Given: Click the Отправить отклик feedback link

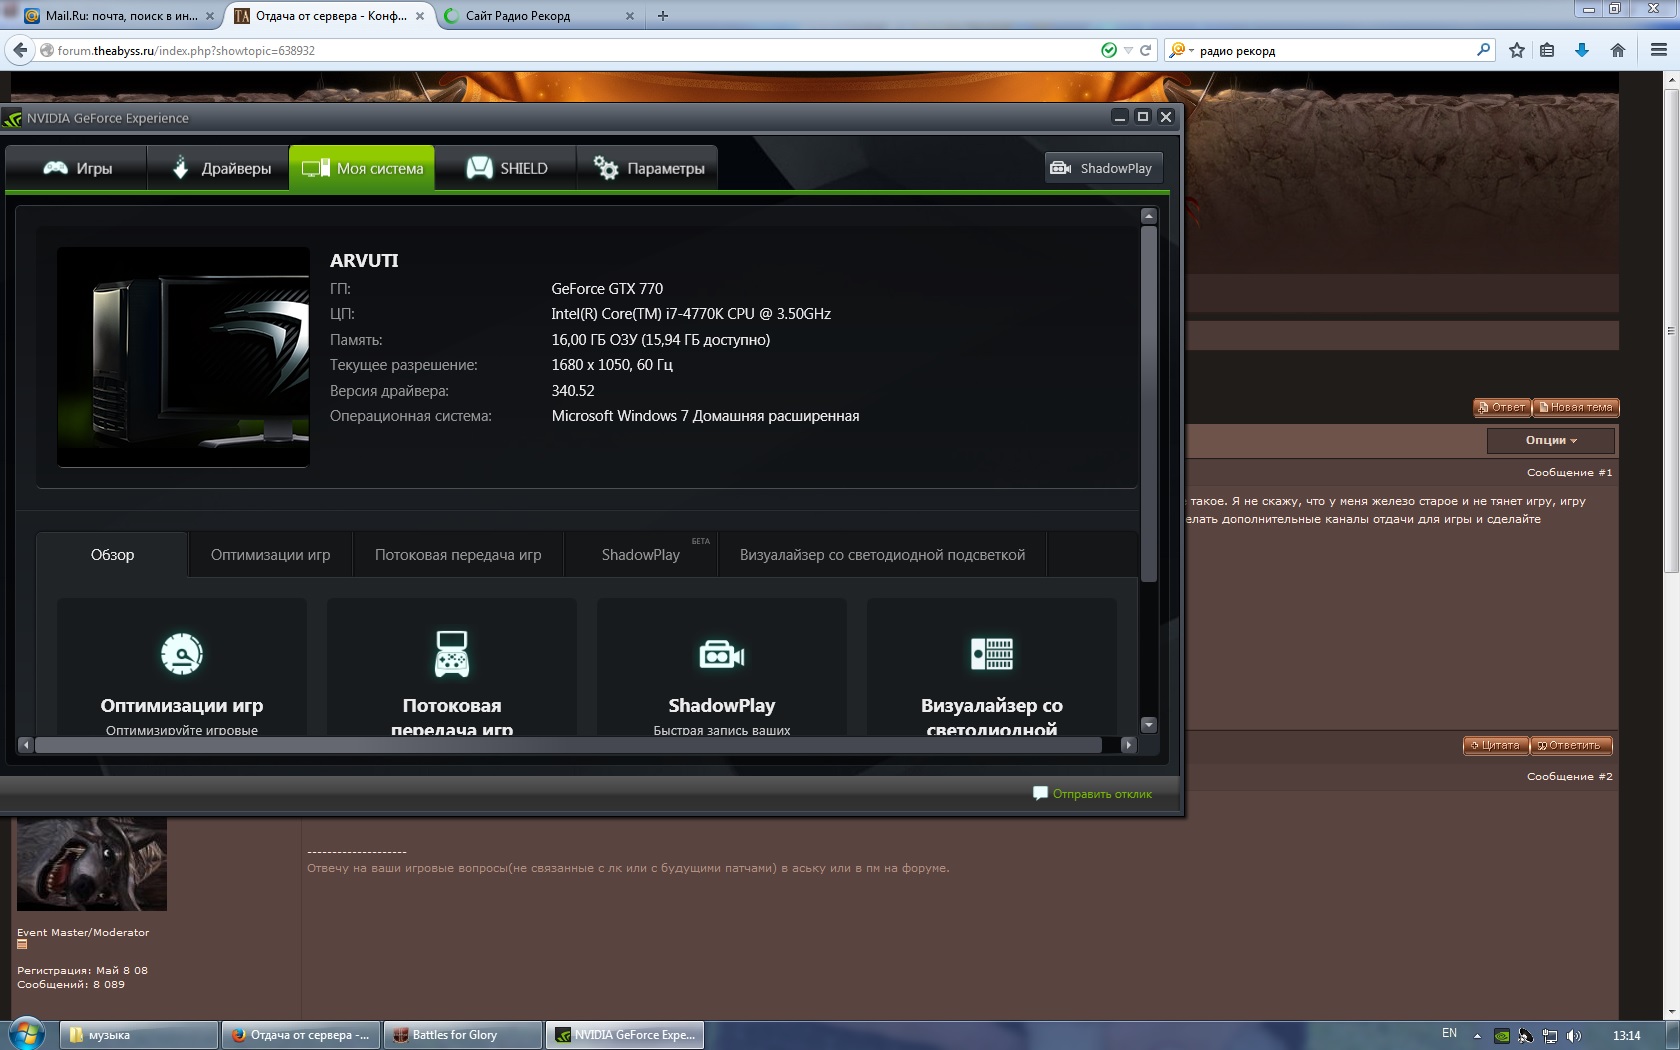Looking at the screenshot, I should coord(1102,794).
